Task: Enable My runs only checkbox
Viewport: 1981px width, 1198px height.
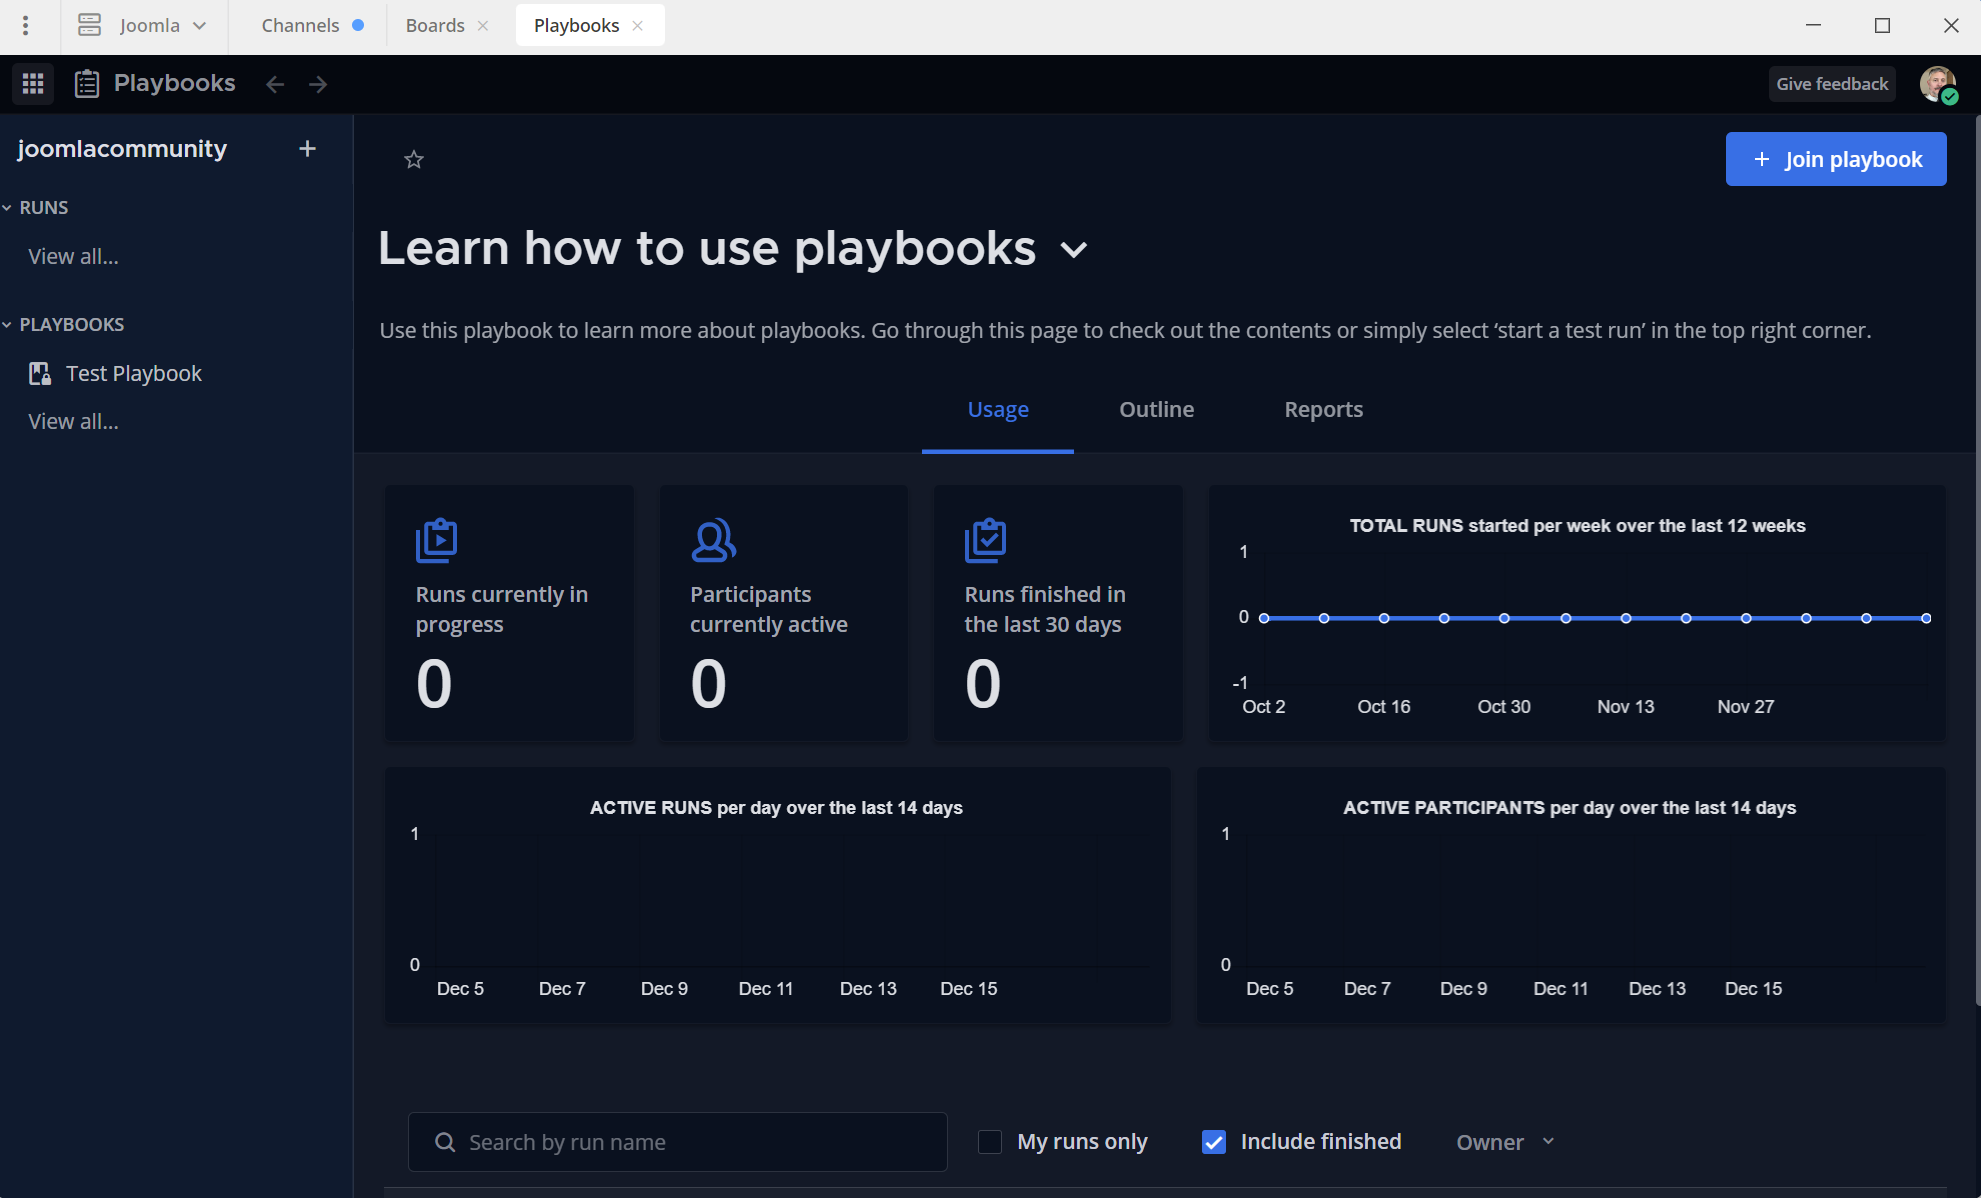Action: point(990,1142)
